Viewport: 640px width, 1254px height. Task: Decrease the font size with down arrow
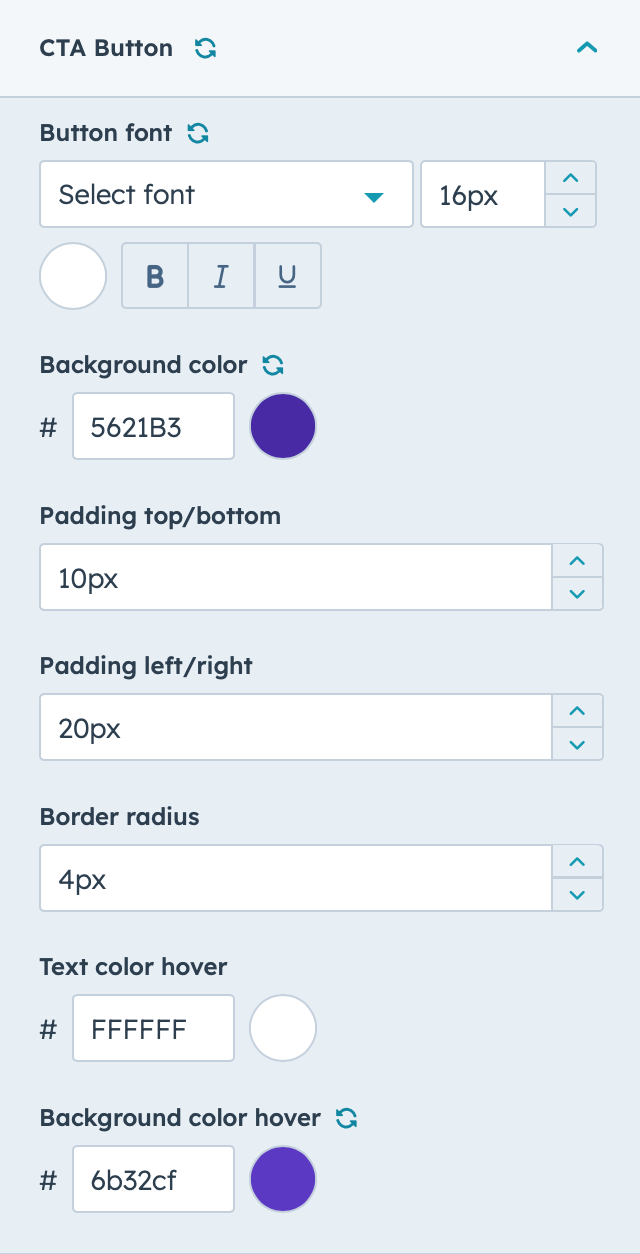pos(570,211)
